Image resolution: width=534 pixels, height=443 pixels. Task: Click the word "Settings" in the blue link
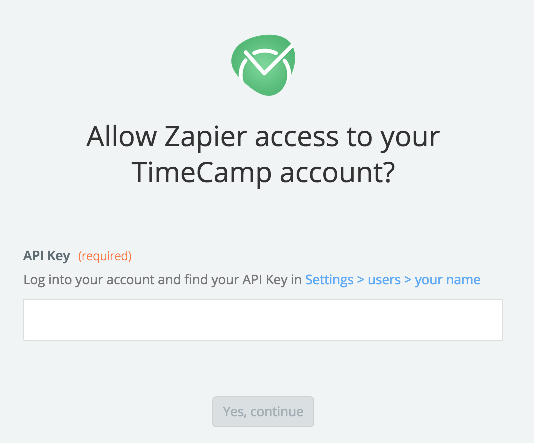pos(329,280)
